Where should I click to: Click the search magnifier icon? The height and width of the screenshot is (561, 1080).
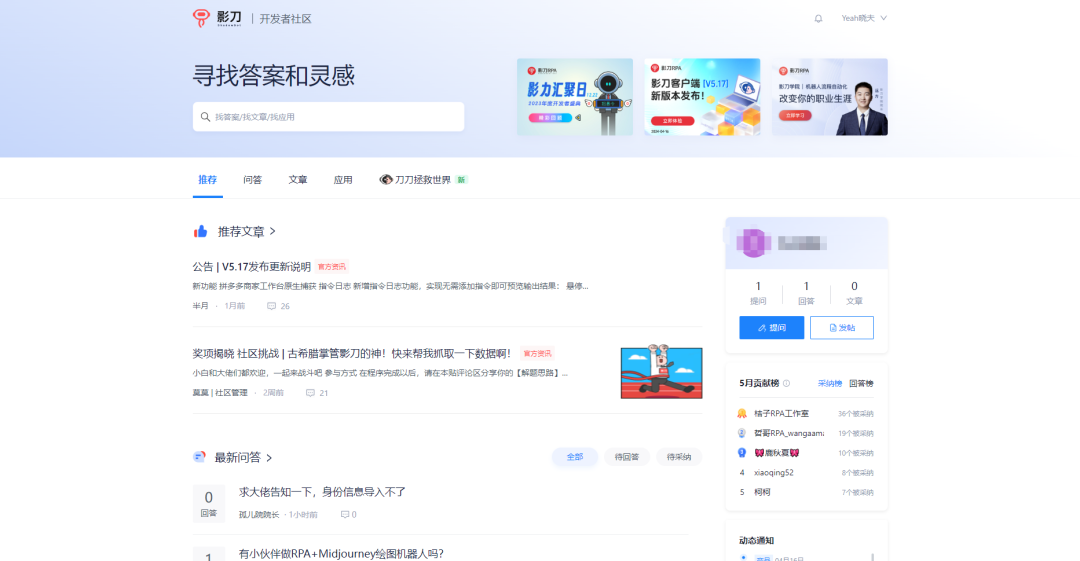(x=205, y=117)
